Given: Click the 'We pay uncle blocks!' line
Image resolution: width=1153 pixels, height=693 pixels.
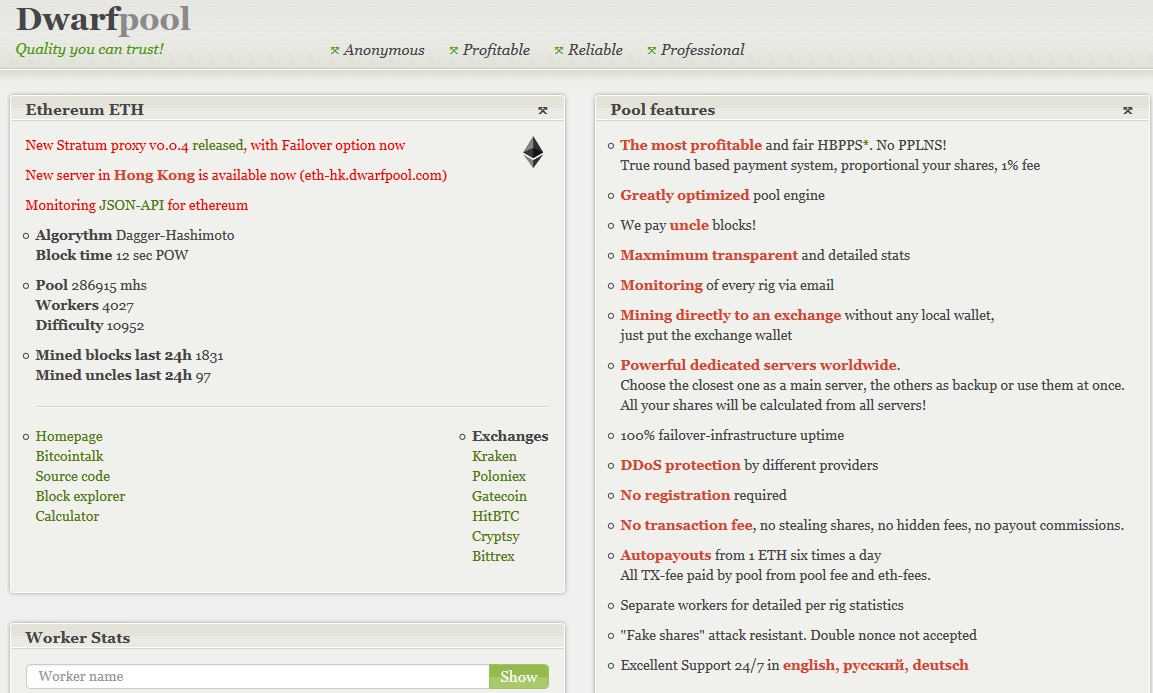Looking at the screenshot, I should click(688, 225).
